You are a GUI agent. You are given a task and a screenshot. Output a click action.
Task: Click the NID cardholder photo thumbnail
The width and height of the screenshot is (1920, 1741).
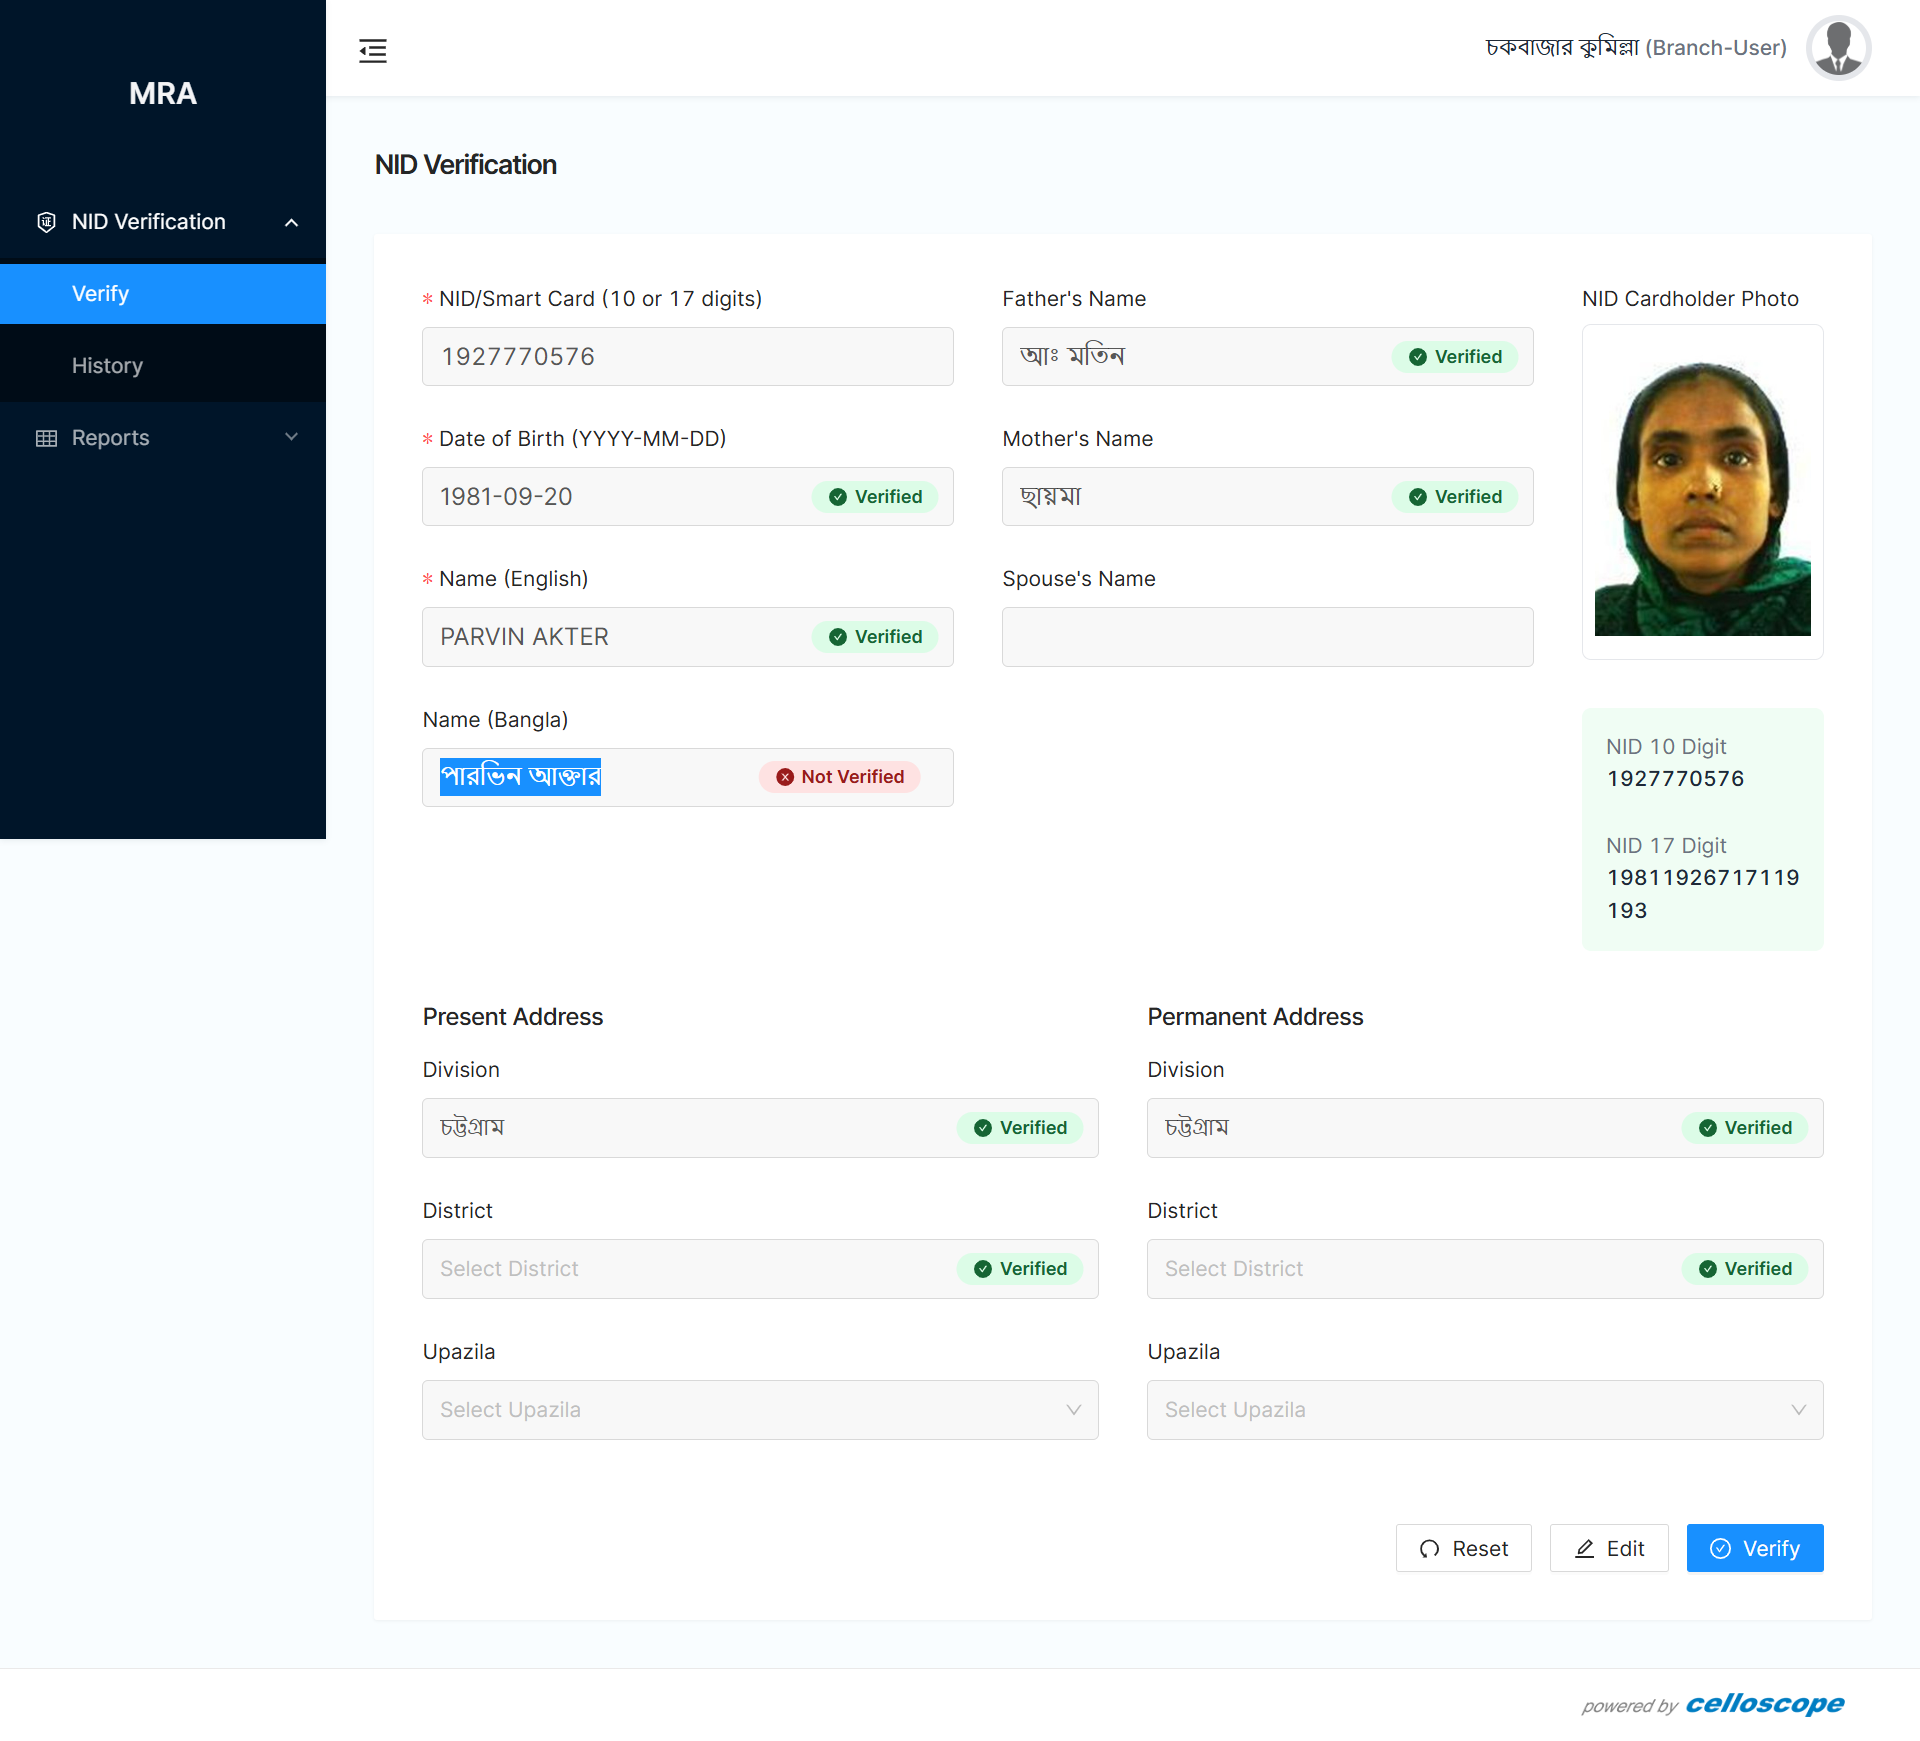pyautogui.click(x=1702, y=497)
